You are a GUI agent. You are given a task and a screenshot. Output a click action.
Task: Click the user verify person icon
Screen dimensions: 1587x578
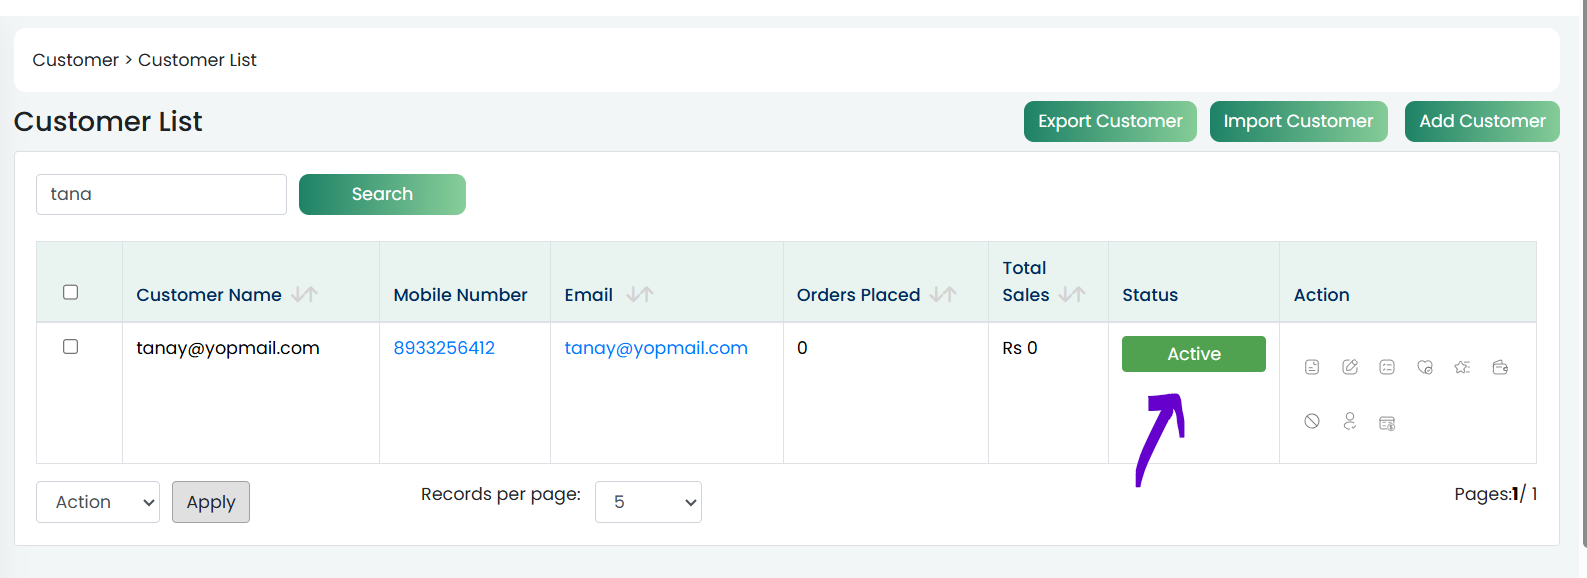click(x=1350, y=421)
